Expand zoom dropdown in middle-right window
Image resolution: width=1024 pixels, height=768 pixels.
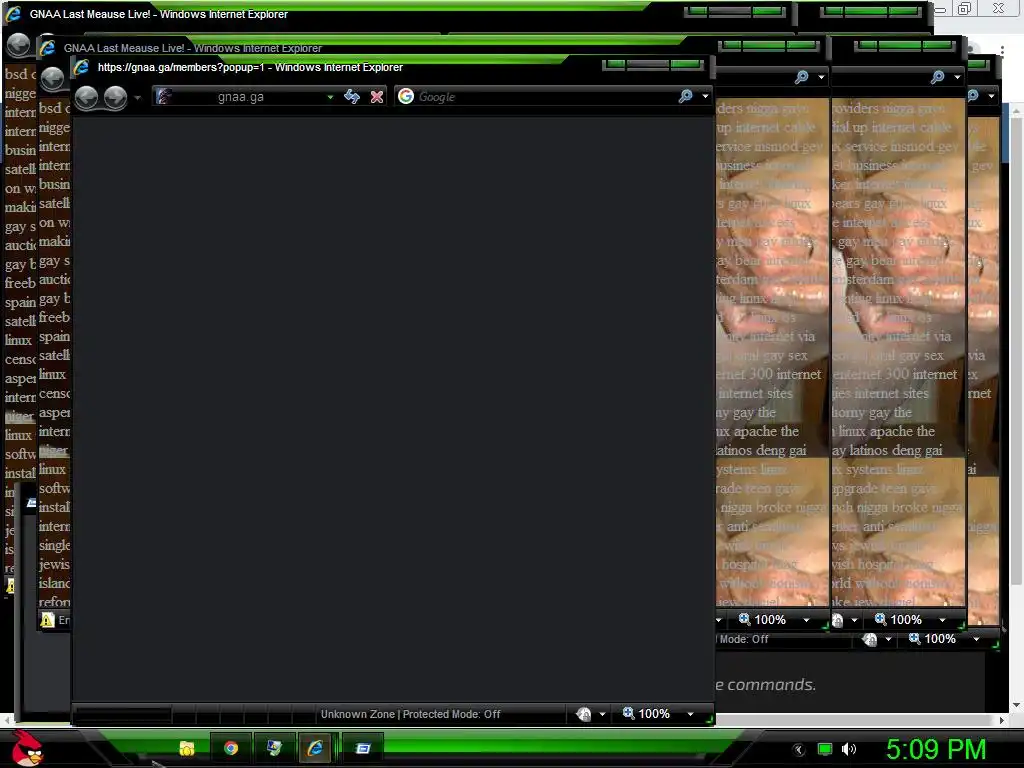(x=807, y=620)
